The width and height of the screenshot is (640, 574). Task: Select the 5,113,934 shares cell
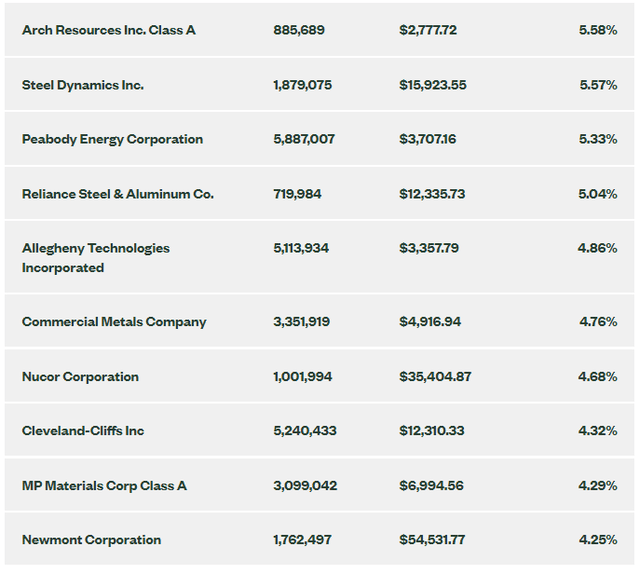tap(301, 248)
